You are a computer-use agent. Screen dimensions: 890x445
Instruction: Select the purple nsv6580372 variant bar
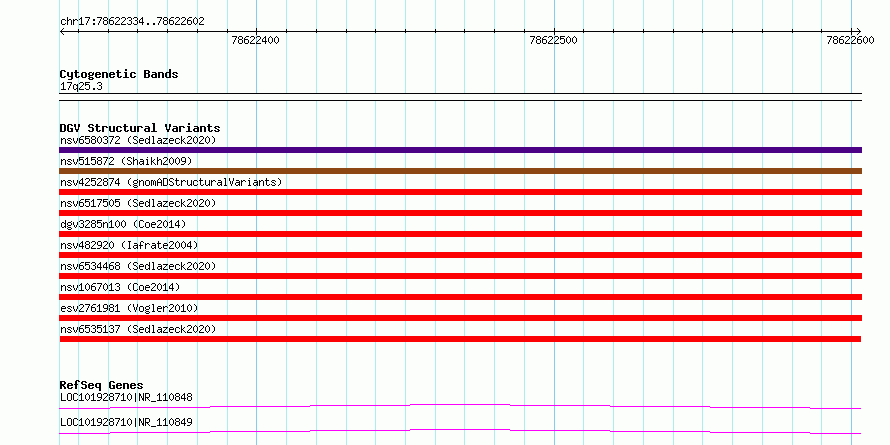(x=460, y=150)
